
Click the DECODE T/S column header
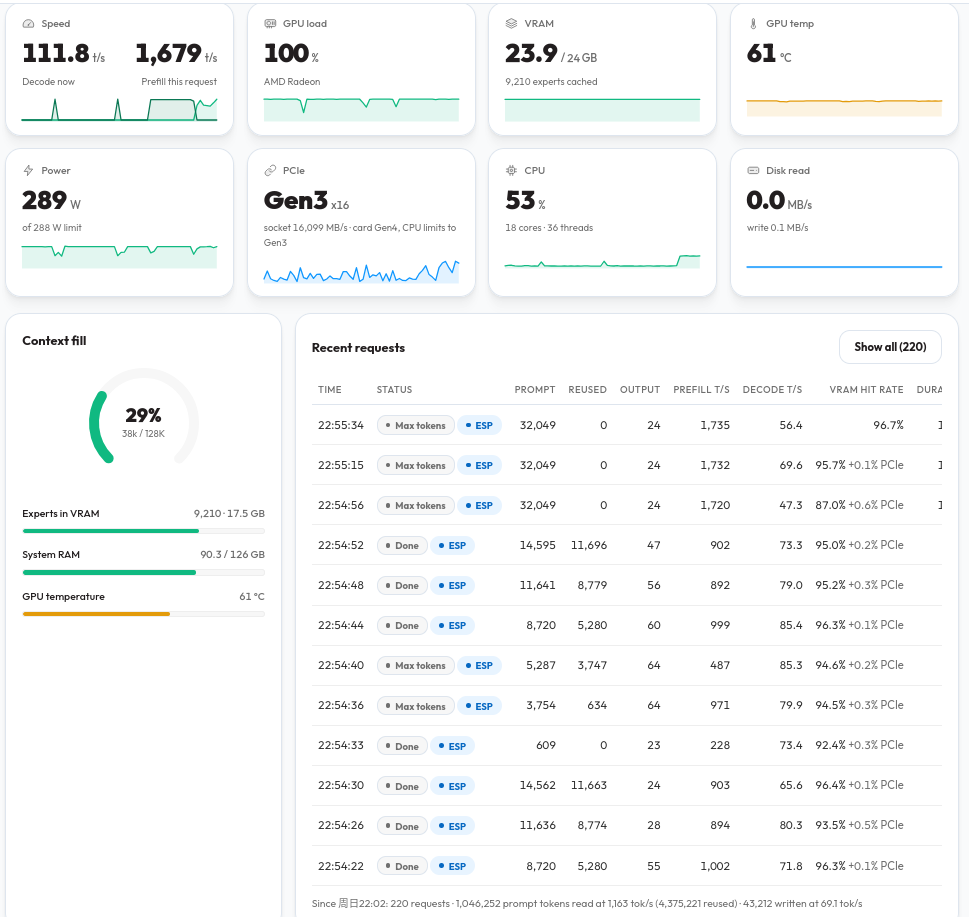tap(772, 389)
